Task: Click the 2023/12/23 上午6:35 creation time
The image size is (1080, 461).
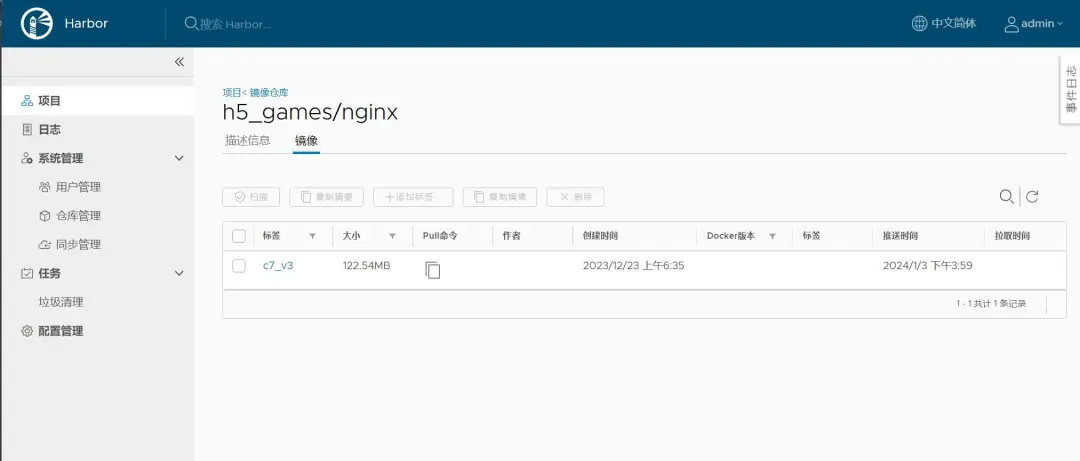Action: (x=634, y=265)
